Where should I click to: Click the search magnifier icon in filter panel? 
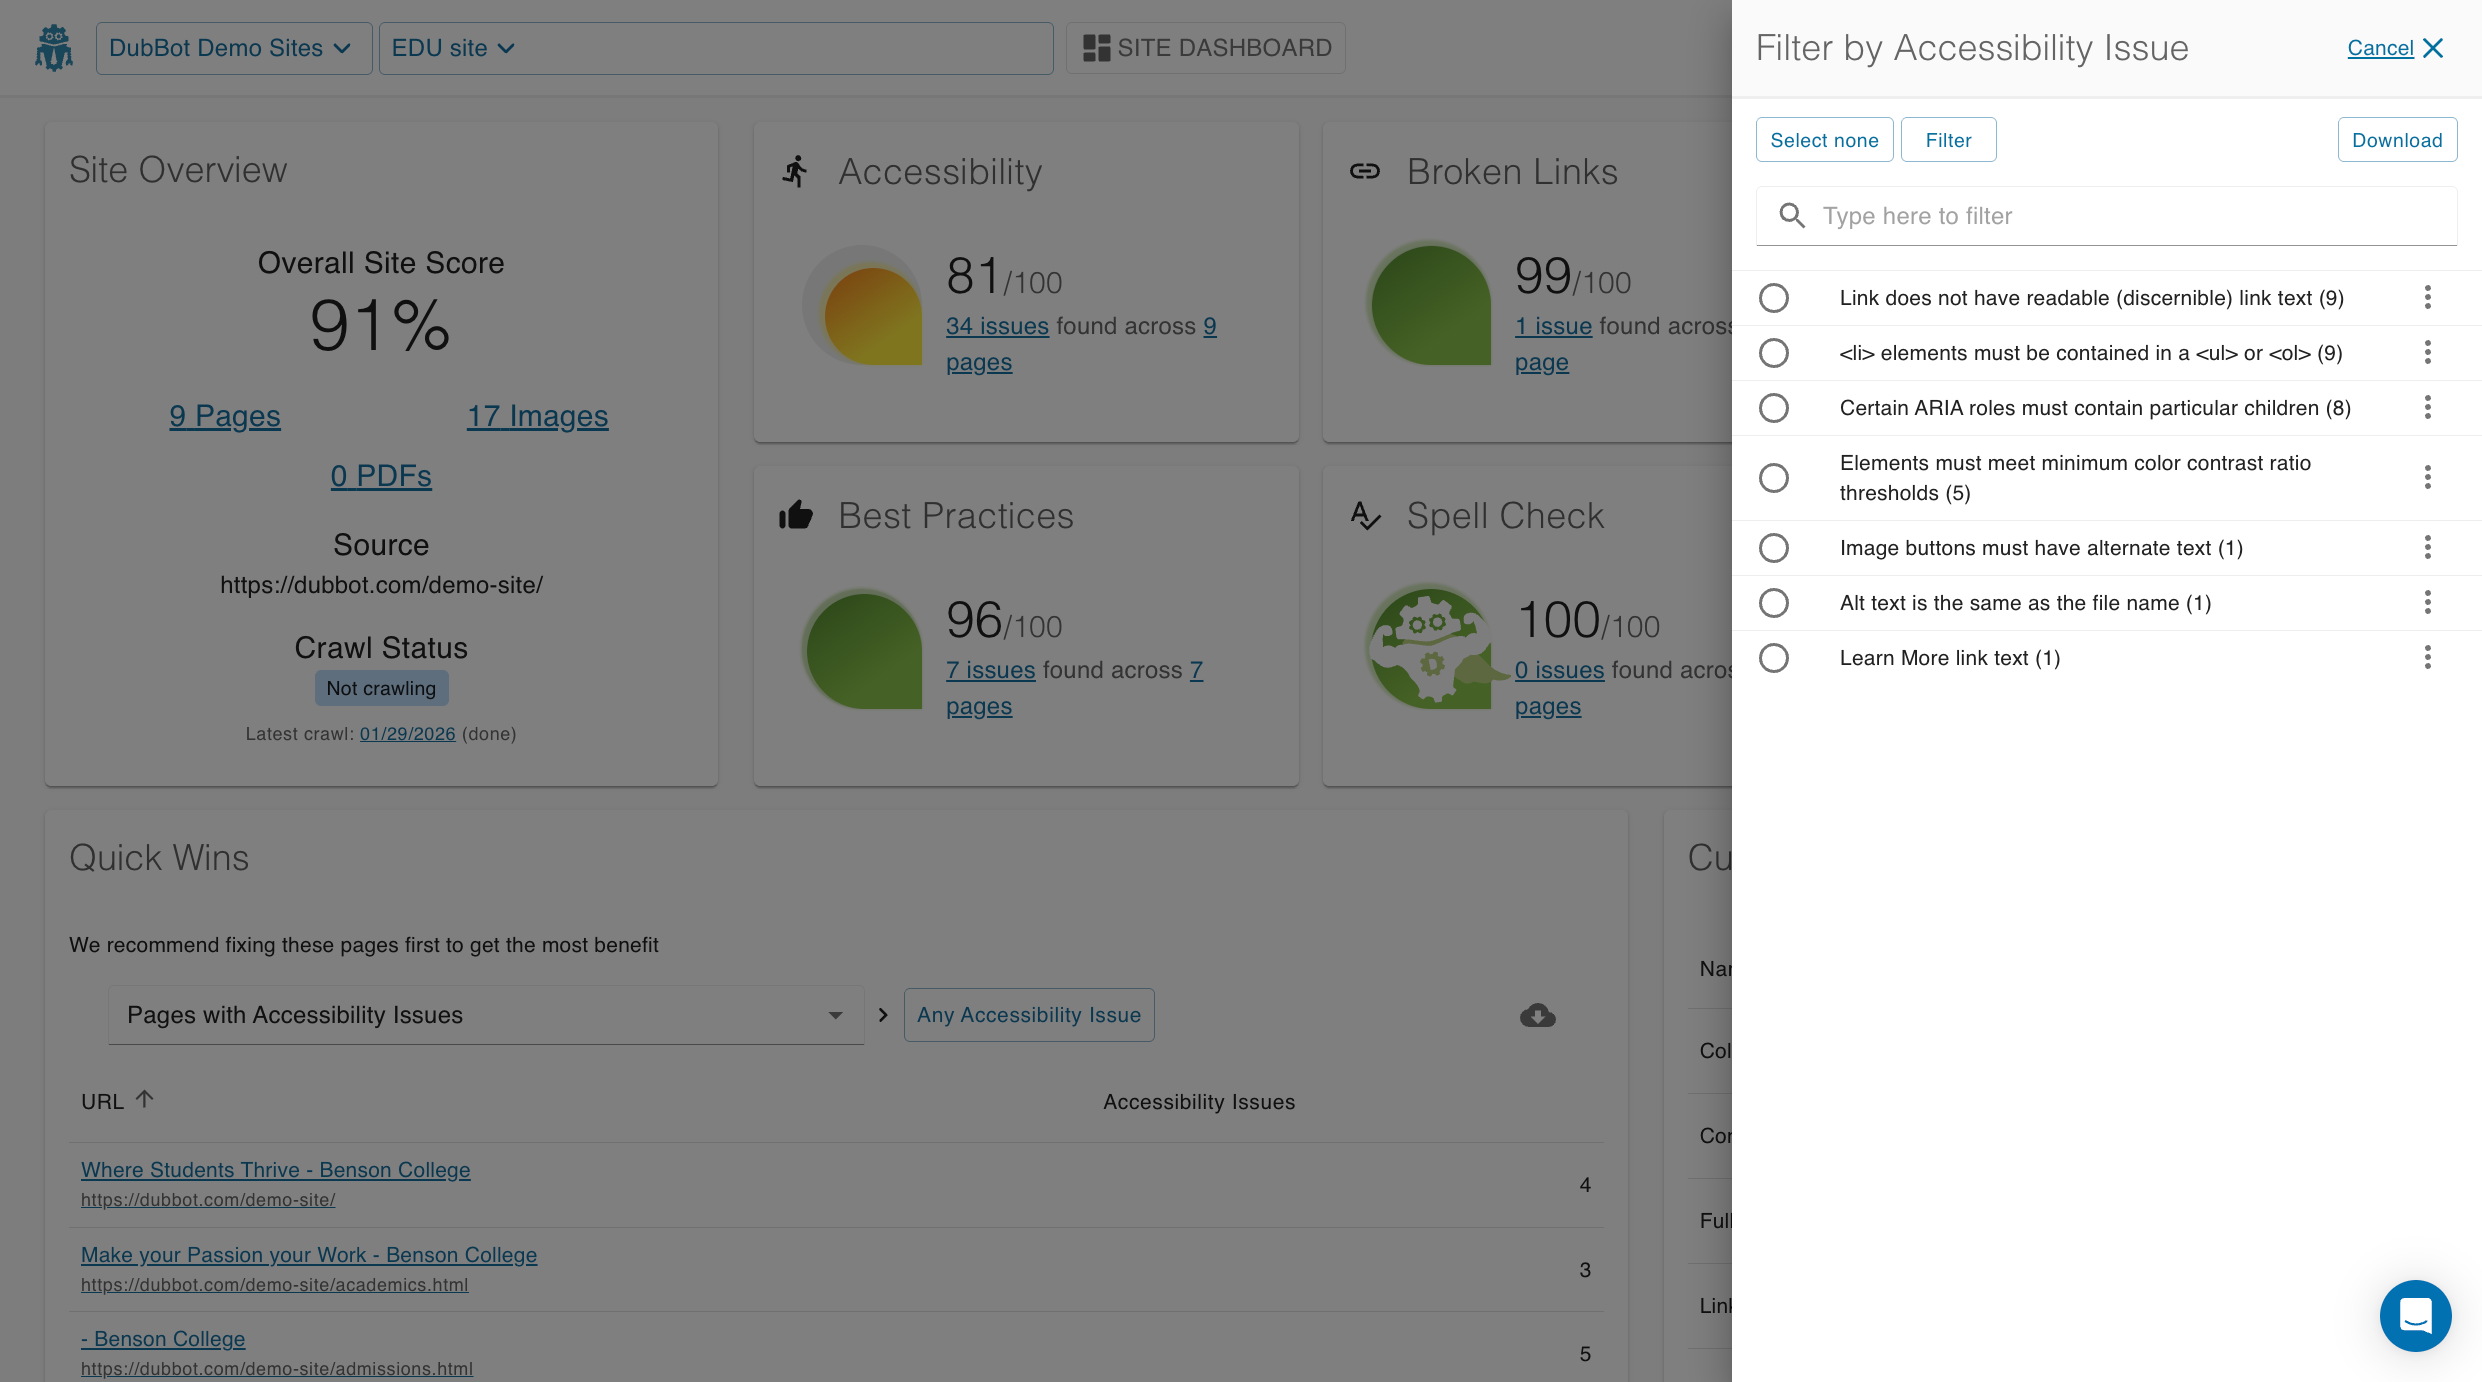coord(1792,216)
